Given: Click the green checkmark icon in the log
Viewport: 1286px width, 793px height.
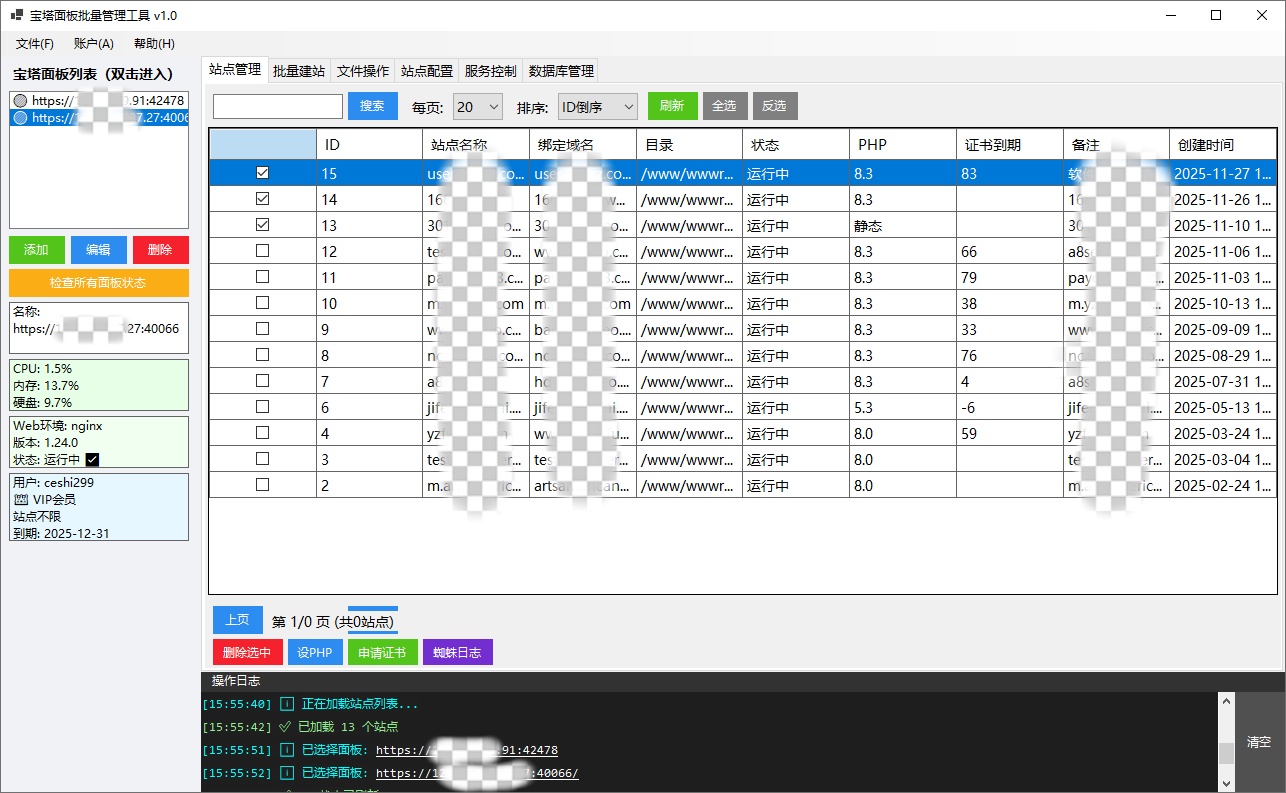Looking at the screenshot, I should (285, 727).
